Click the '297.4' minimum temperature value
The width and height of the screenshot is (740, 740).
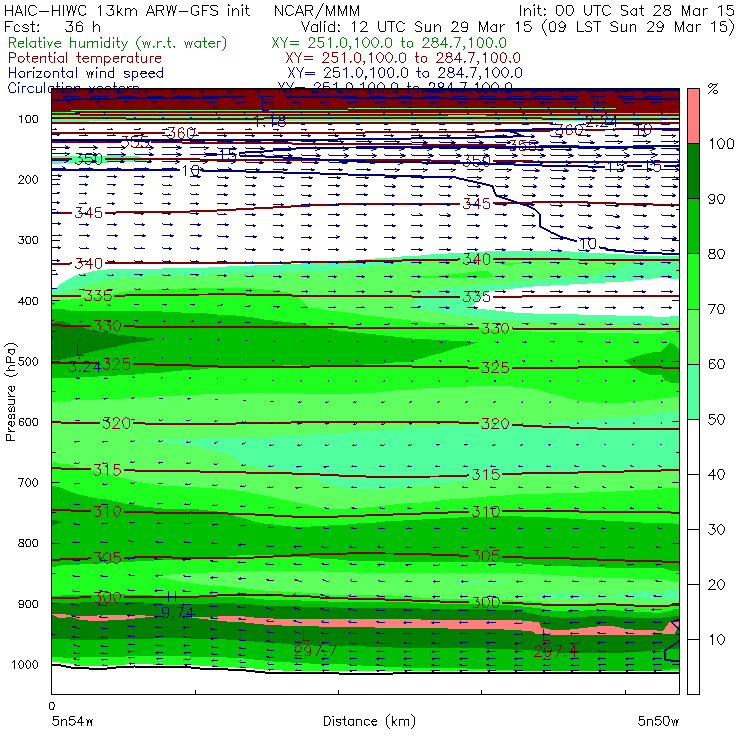click(x=555, y=652)
